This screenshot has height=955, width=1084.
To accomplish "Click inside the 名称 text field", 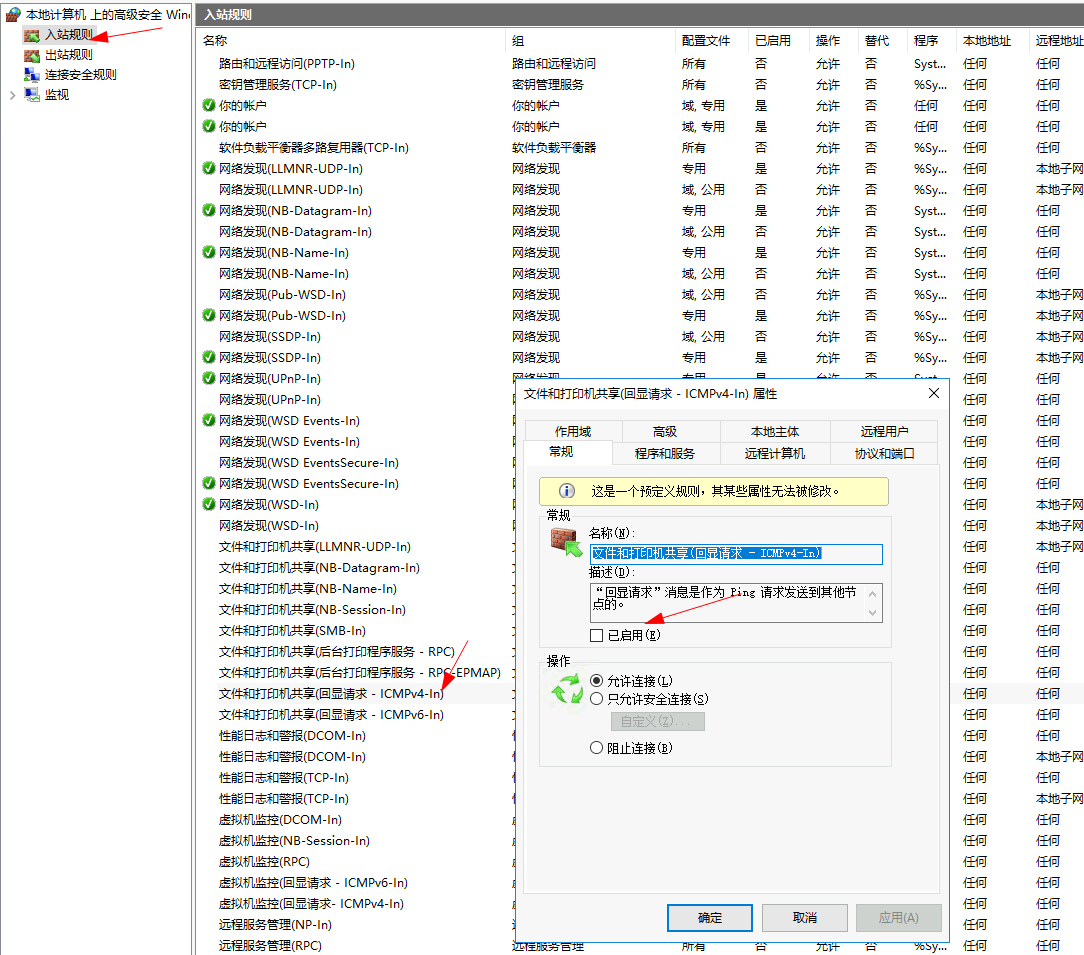I will (x=735, y=553).
